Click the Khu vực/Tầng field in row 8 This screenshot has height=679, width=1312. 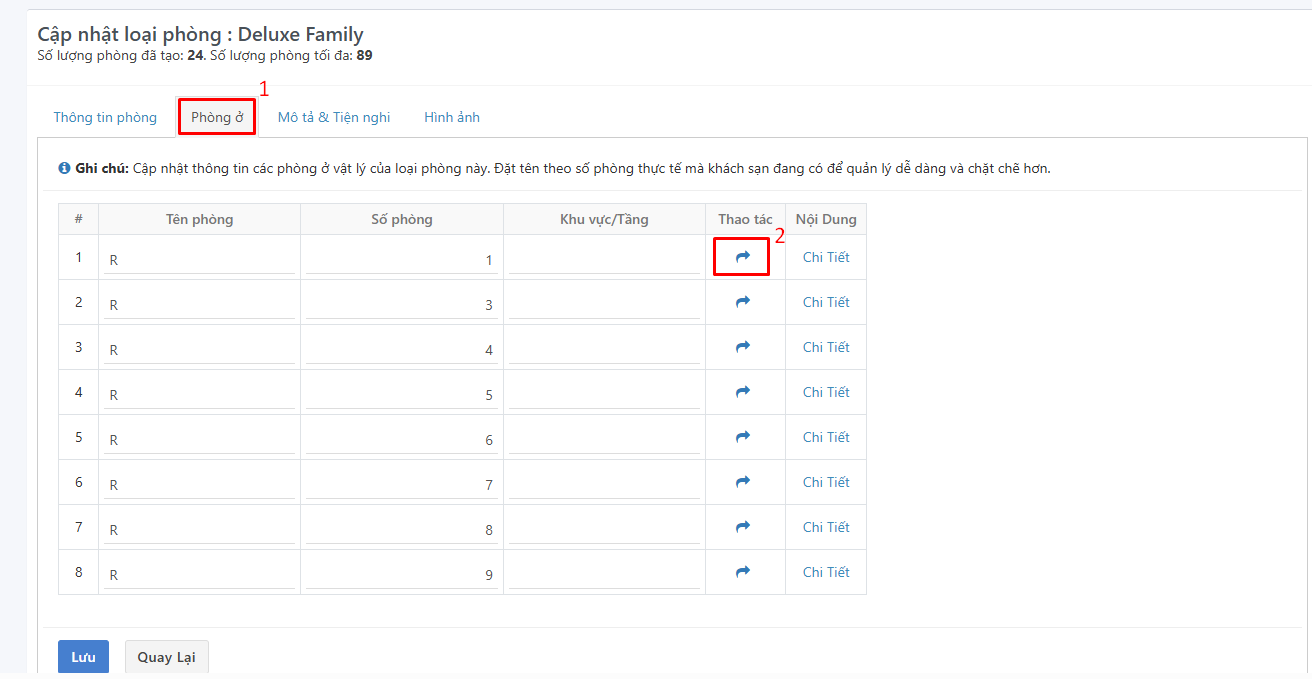(x=604, y=574)
